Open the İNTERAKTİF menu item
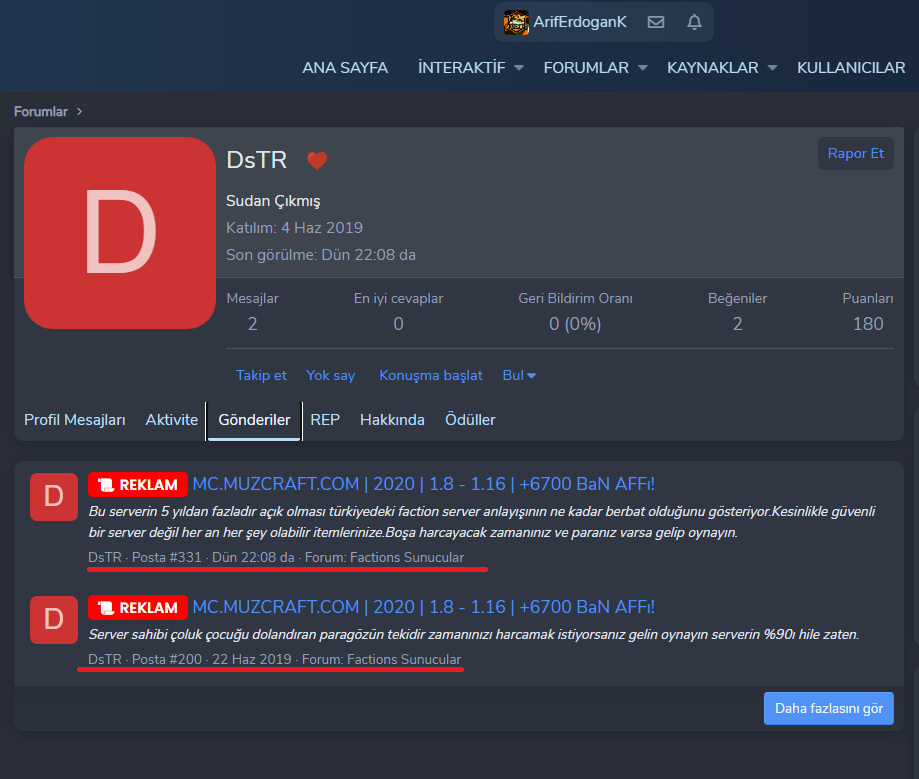The height and width of the screenshot is (779, 919). coord(461,68)
